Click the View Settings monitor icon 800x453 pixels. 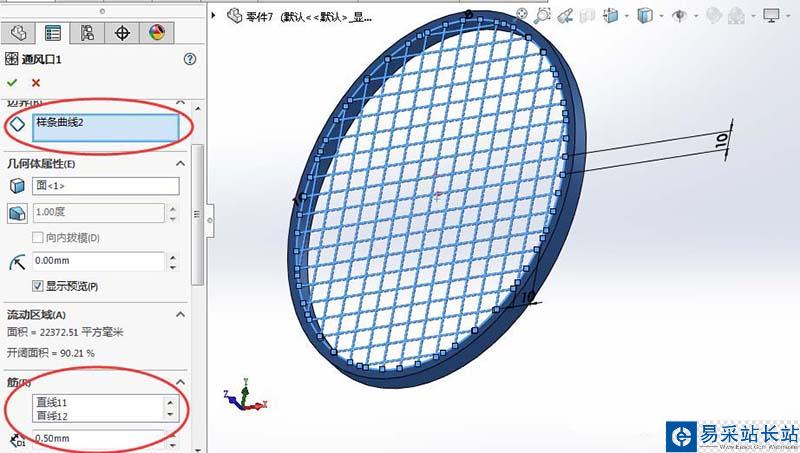coord(771,16)
